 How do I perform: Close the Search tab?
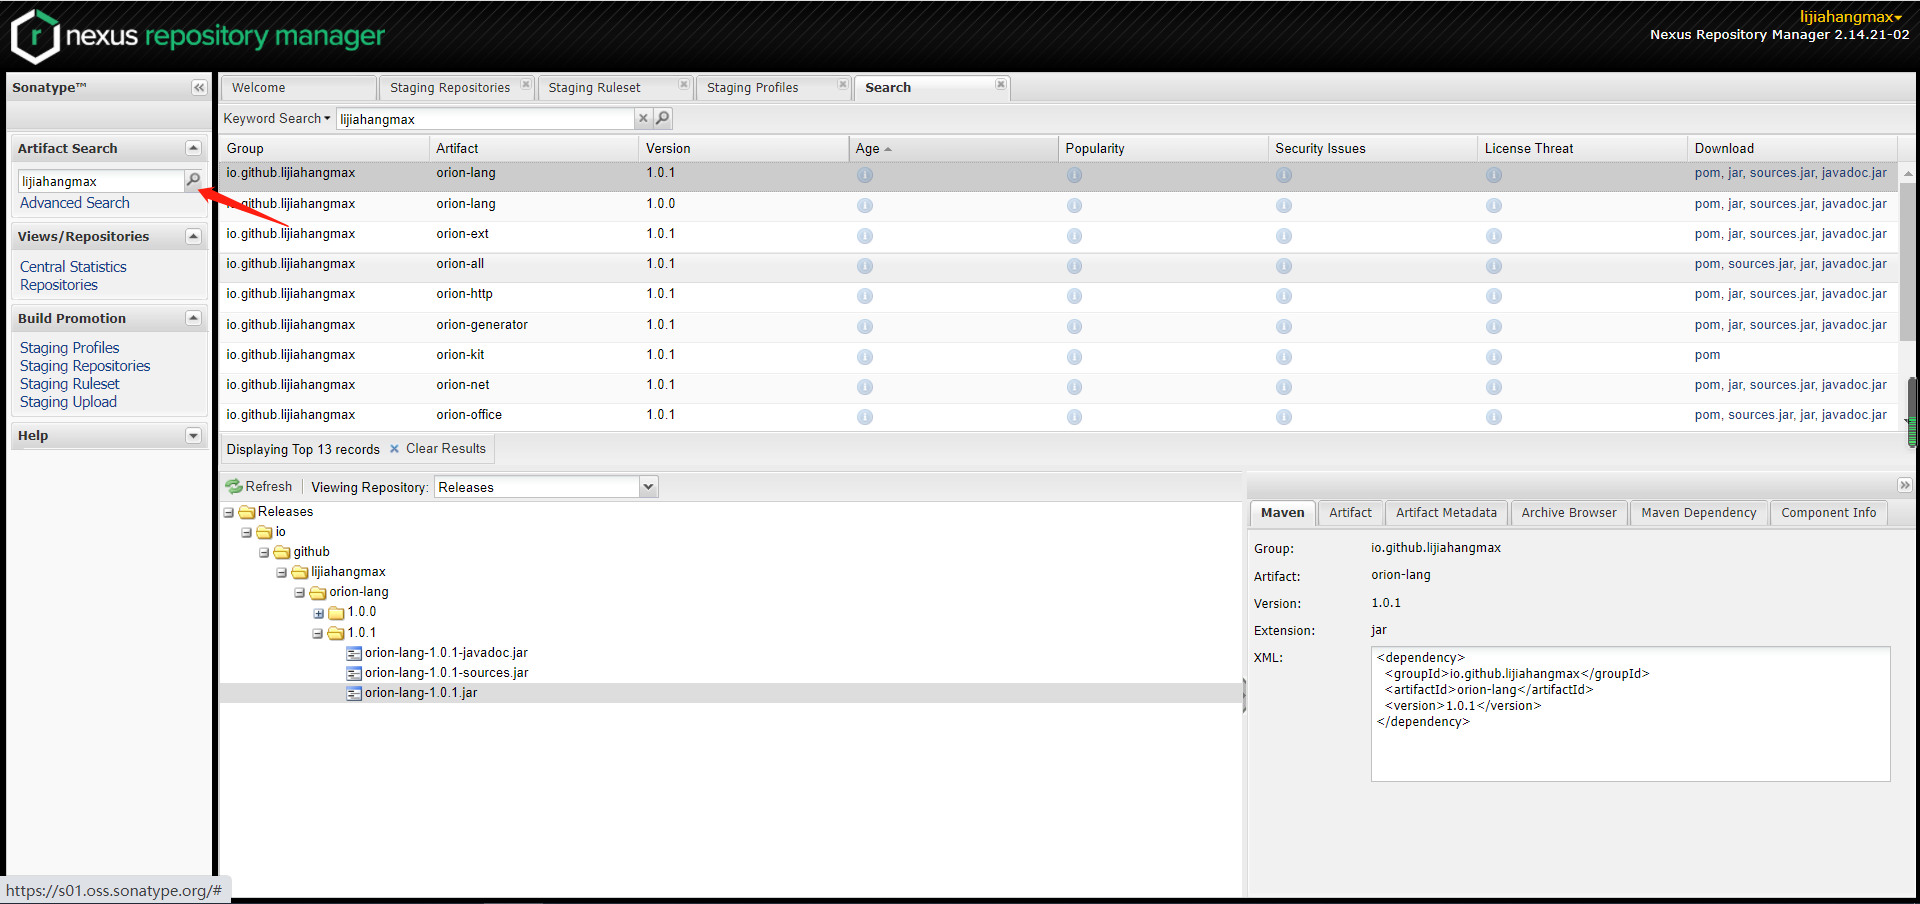coord(1000,85)
